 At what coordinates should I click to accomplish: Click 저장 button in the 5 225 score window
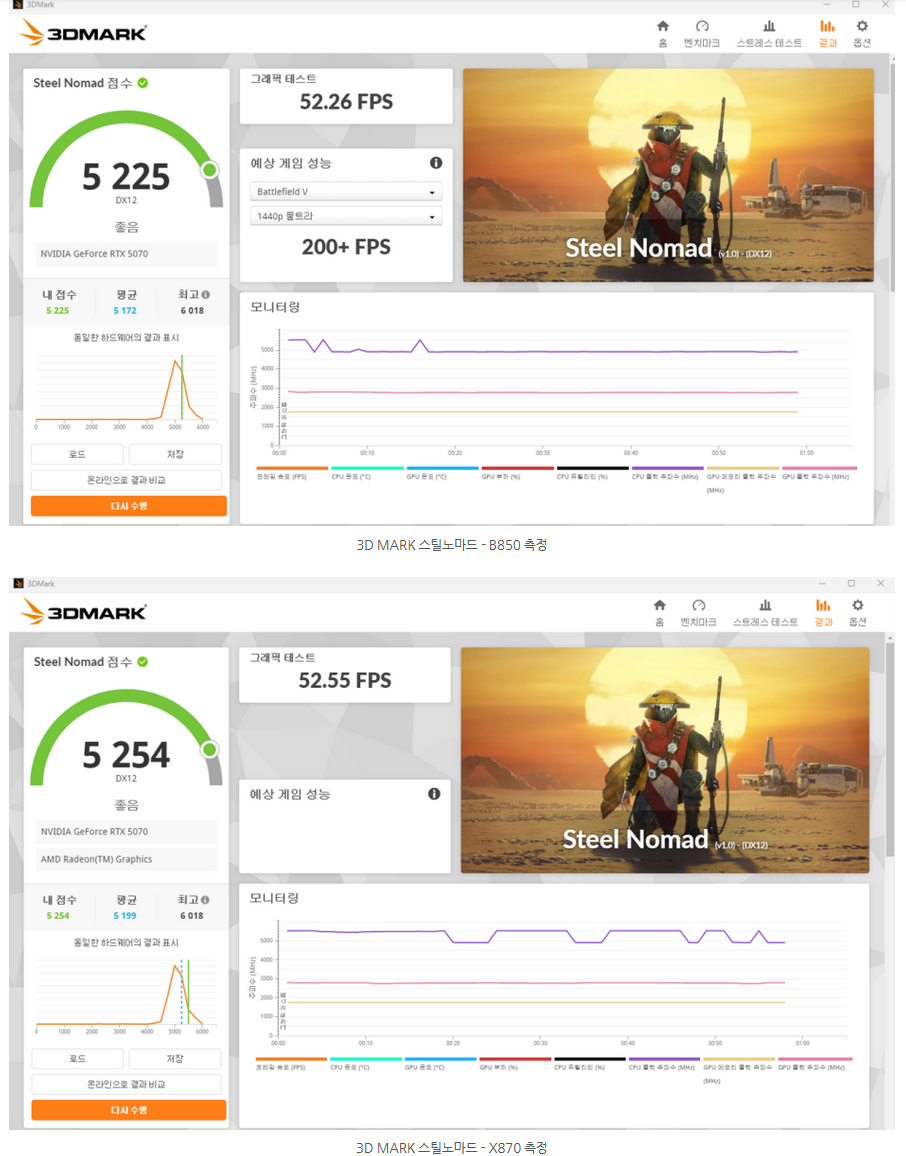click(x=175, y=454)
